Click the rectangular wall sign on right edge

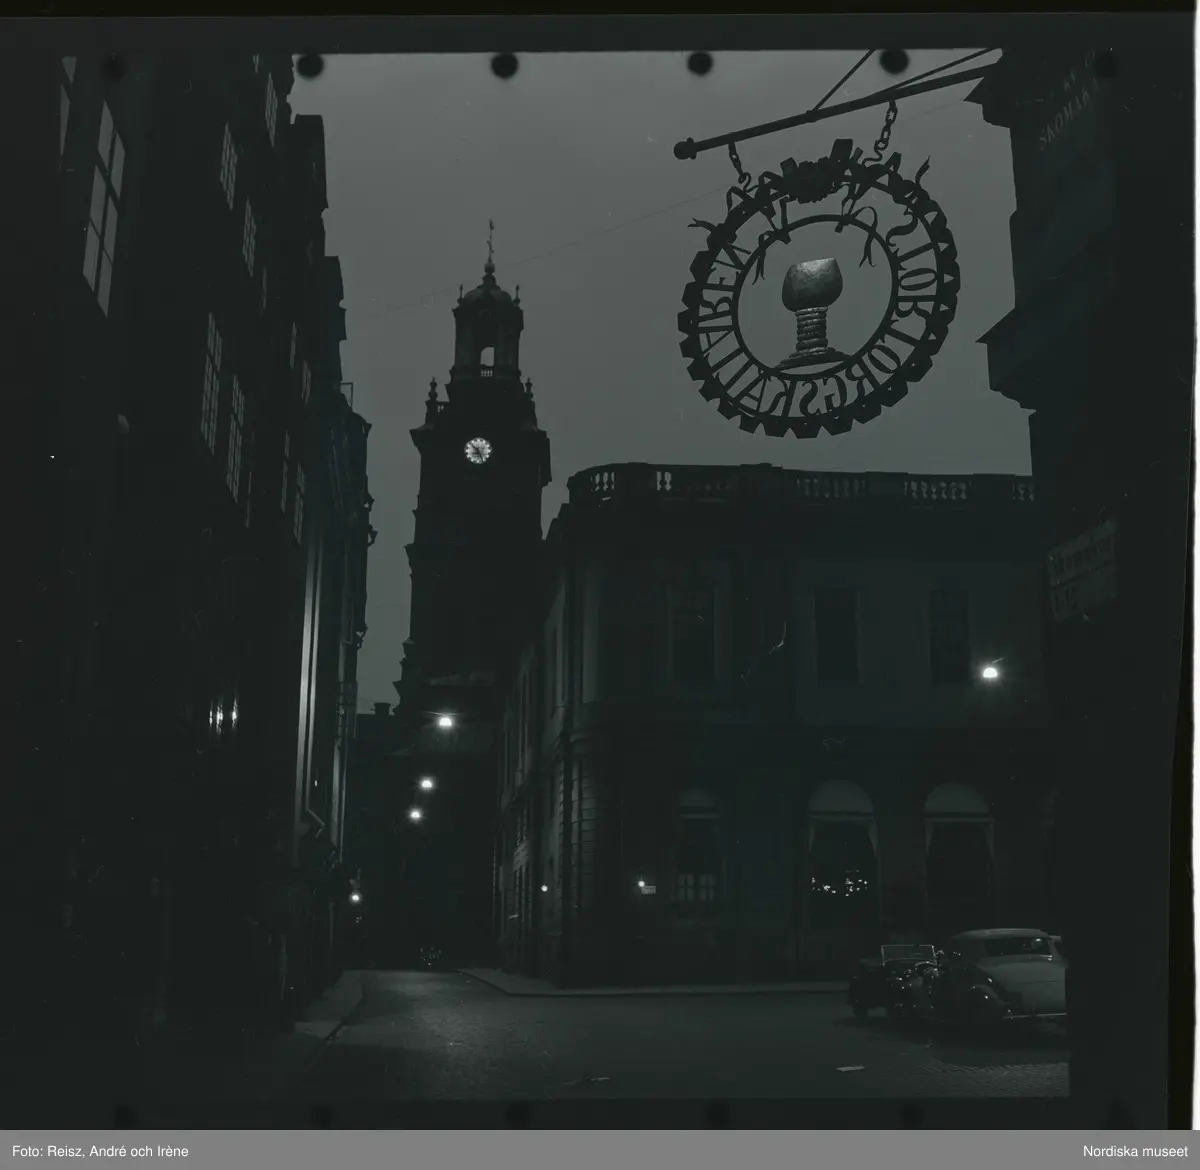(x=1081, y=568)
